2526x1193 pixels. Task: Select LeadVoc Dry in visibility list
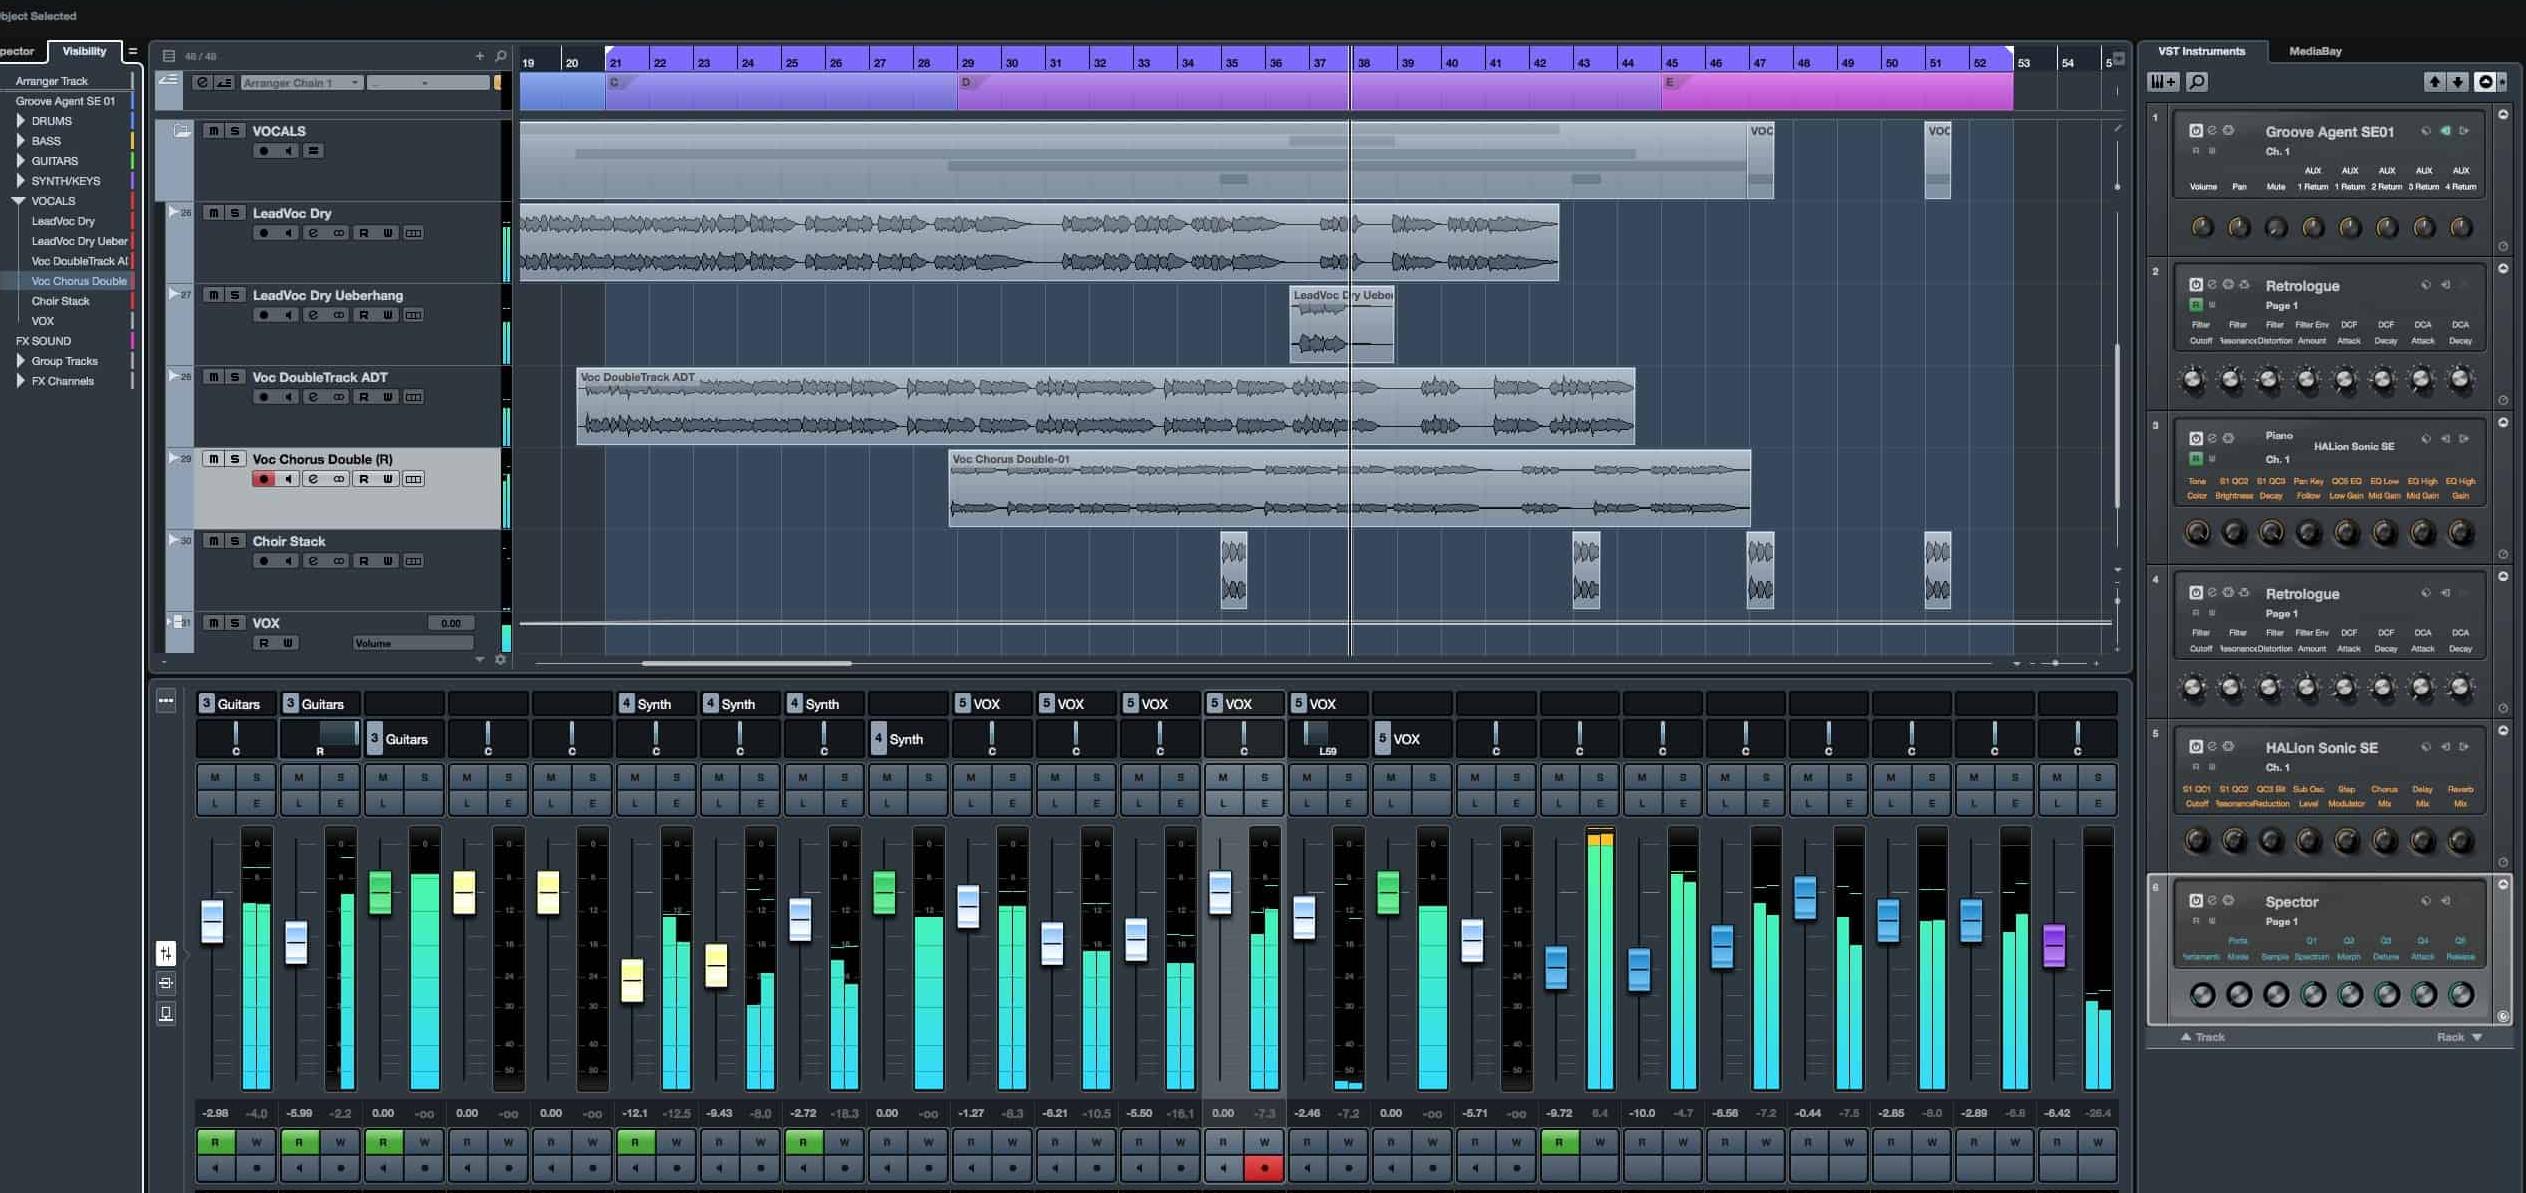[x=63, y=221]
